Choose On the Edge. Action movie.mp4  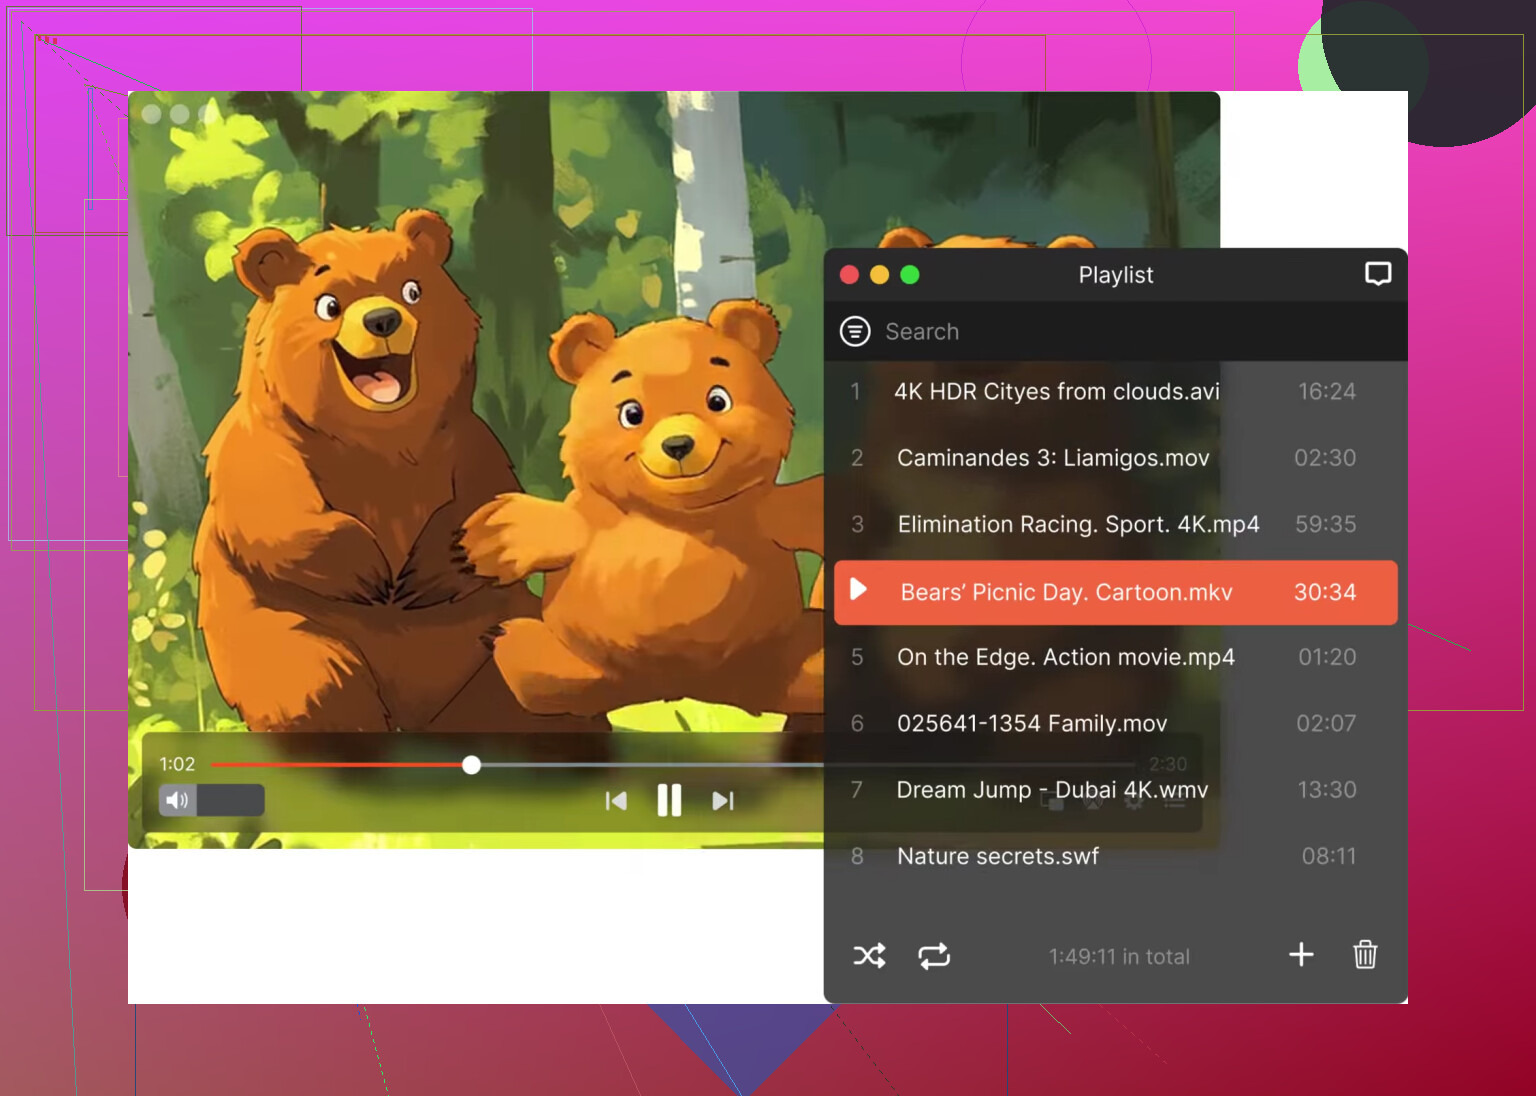click(1065, 657)
